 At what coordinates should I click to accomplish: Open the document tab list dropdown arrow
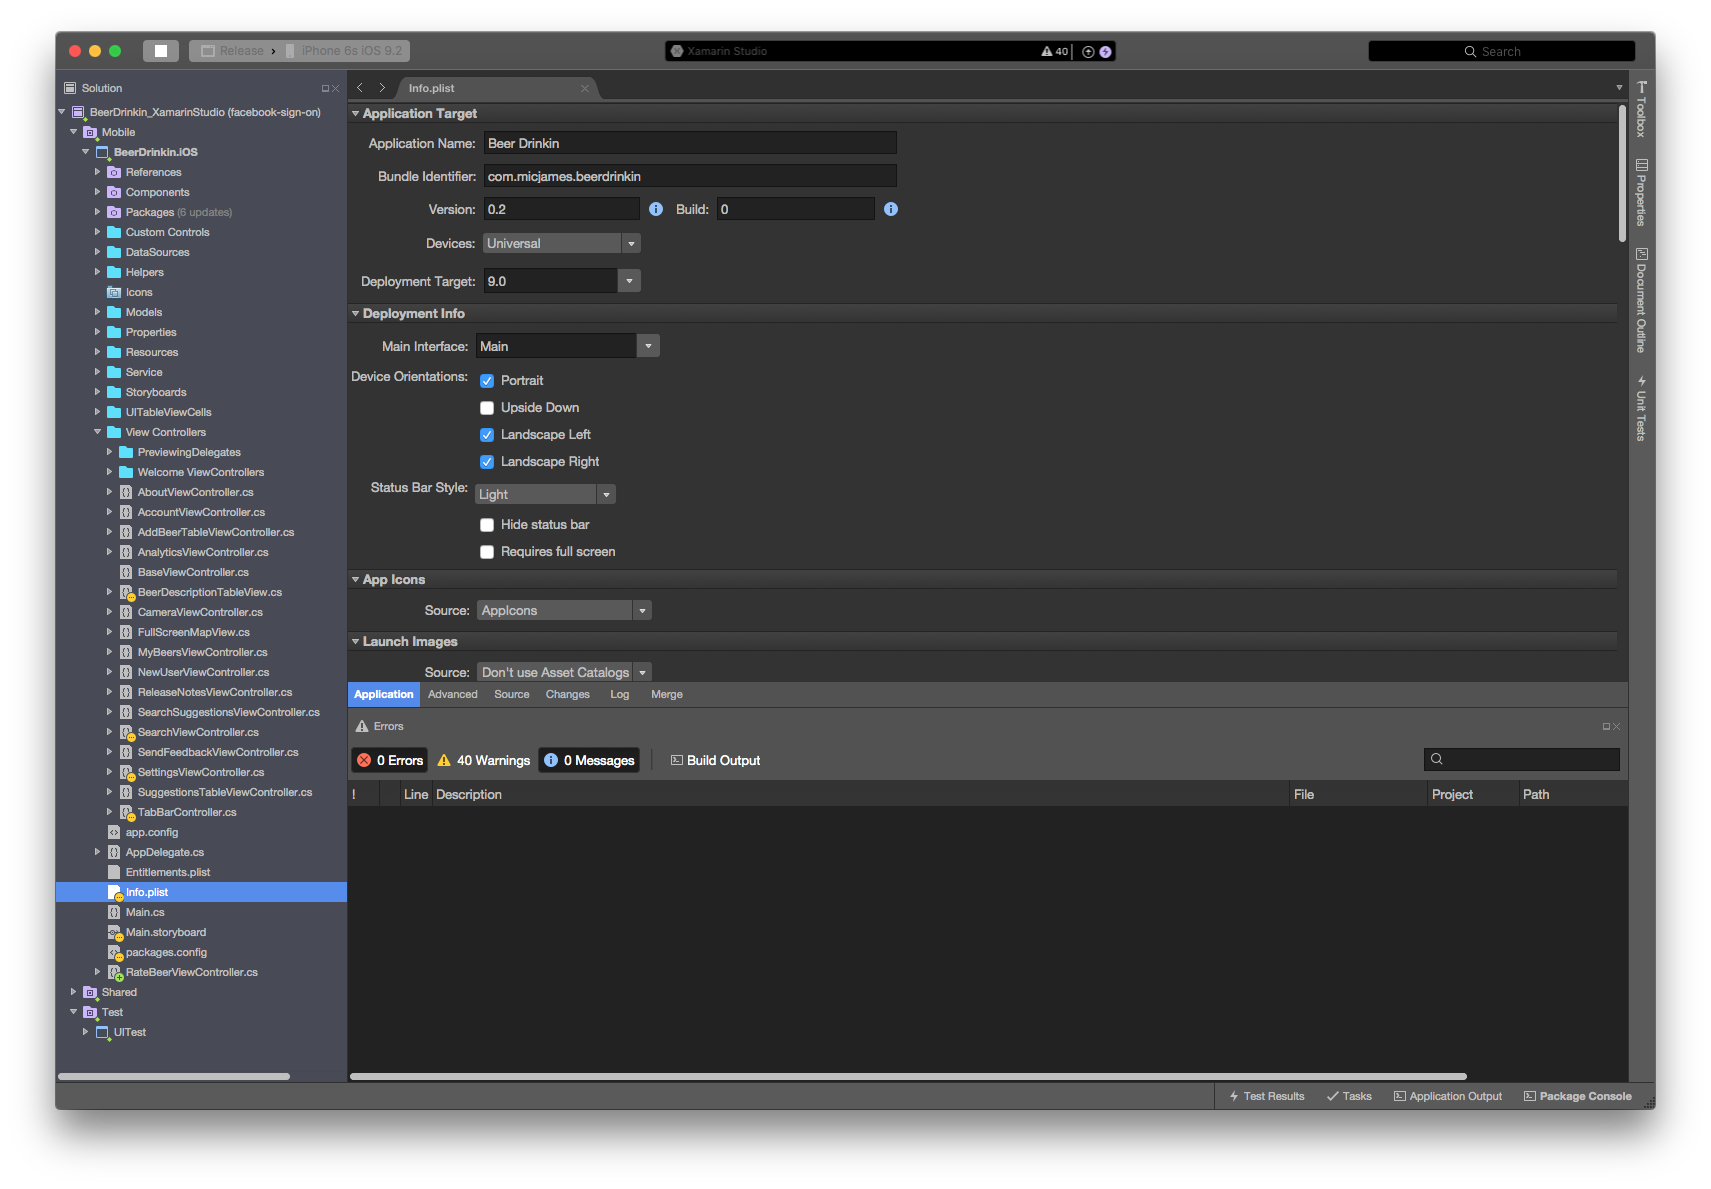click(1619, 88)
